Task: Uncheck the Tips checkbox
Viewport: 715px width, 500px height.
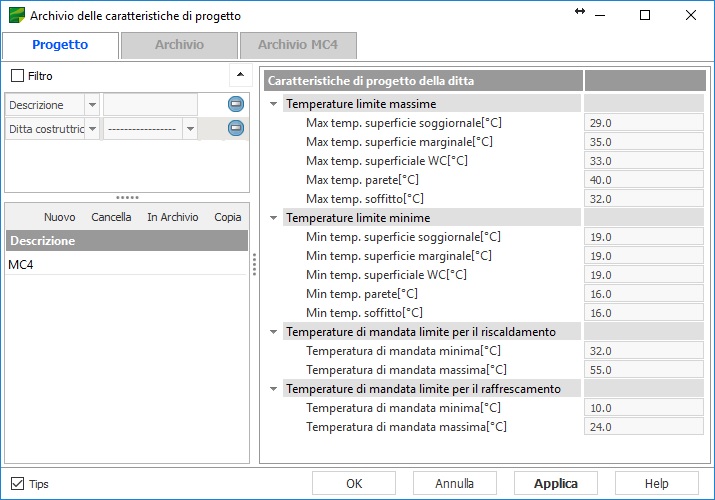Action: click(x=17, y=484)
